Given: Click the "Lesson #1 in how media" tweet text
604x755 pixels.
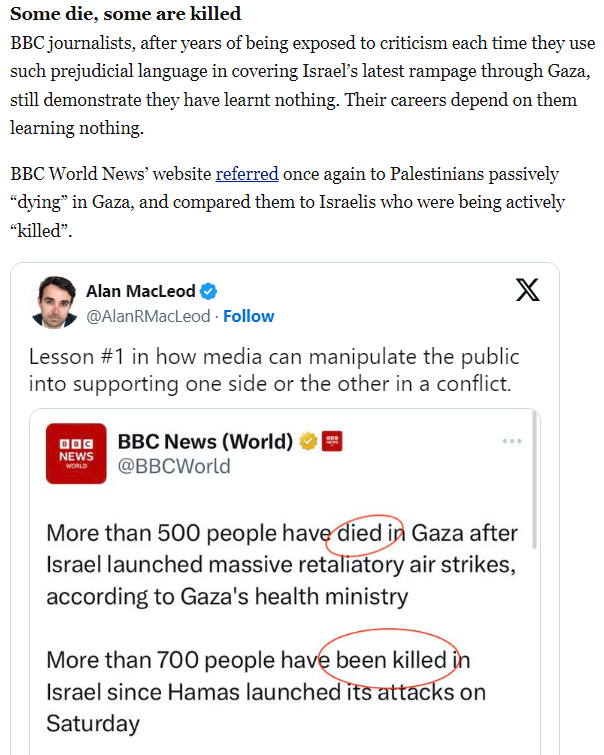Looking at the screenshot, I should [274, 370].
